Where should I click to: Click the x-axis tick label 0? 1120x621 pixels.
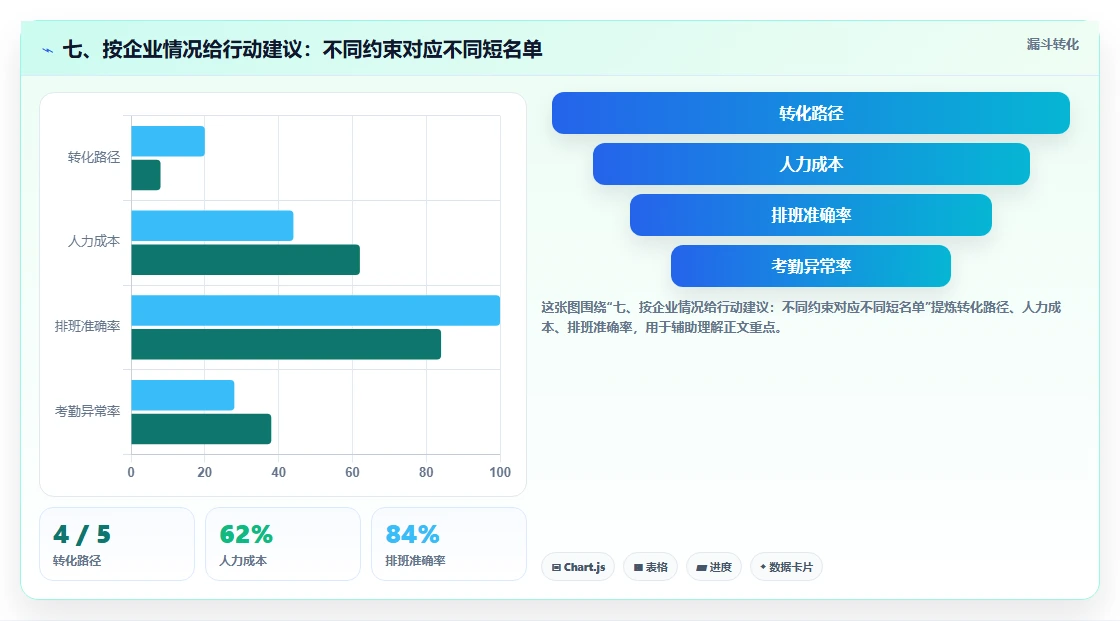(131, 472)
